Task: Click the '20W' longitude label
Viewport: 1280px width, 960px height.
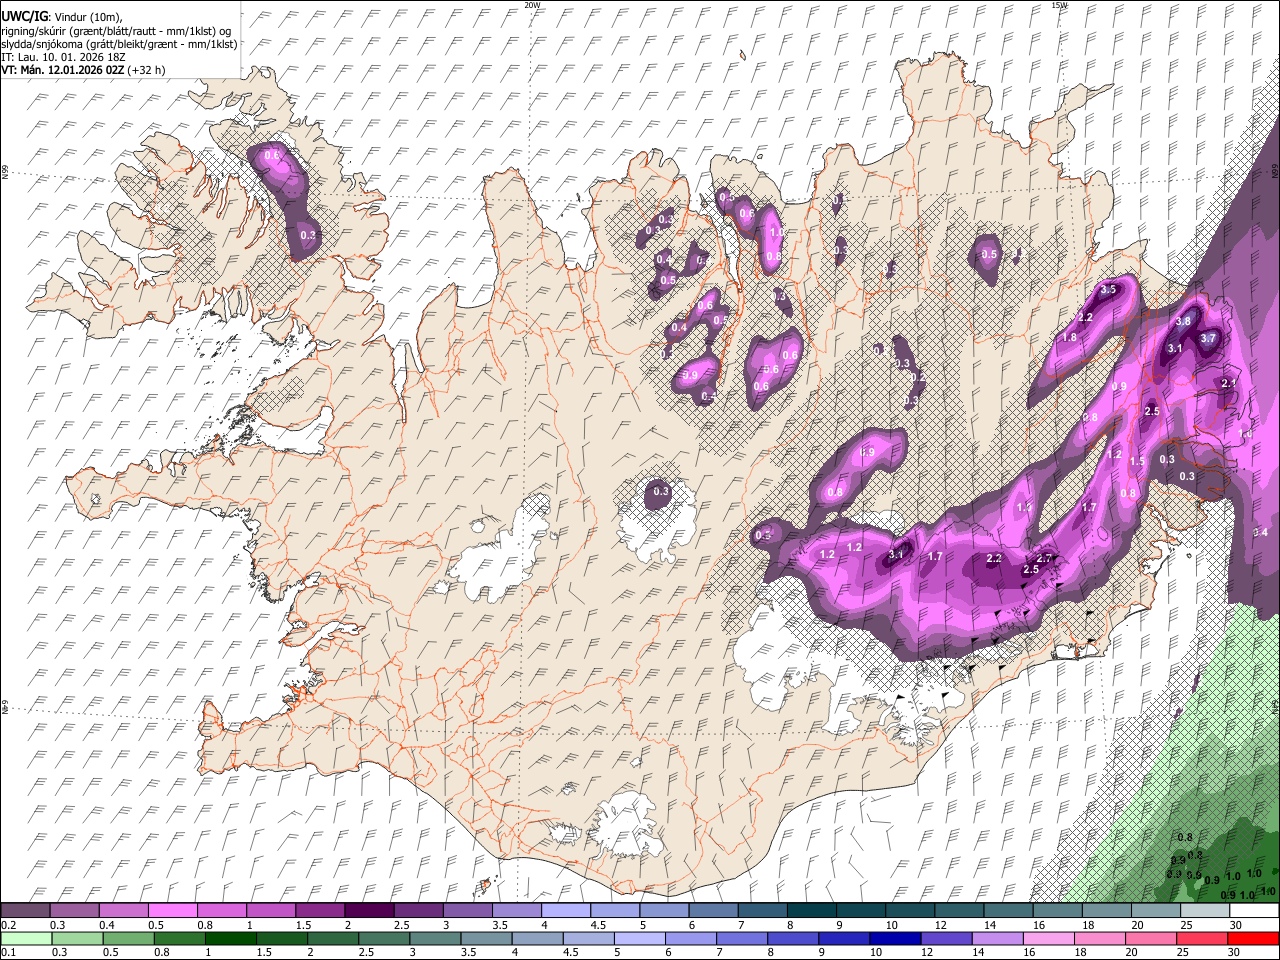Action: (533, 5)
